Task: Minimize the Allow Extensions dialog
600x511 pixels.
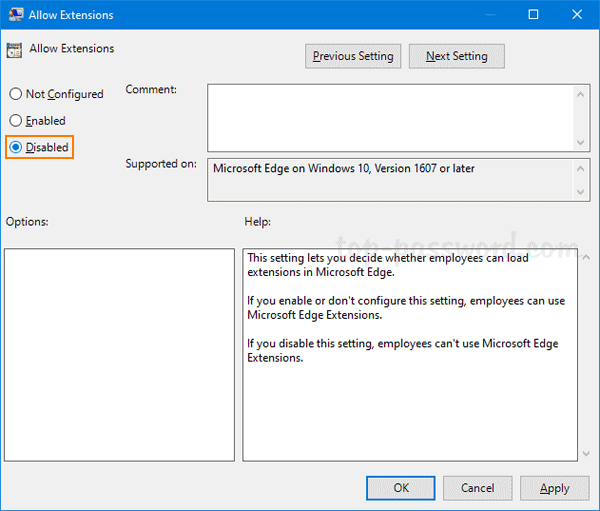Action: point(487,15)
